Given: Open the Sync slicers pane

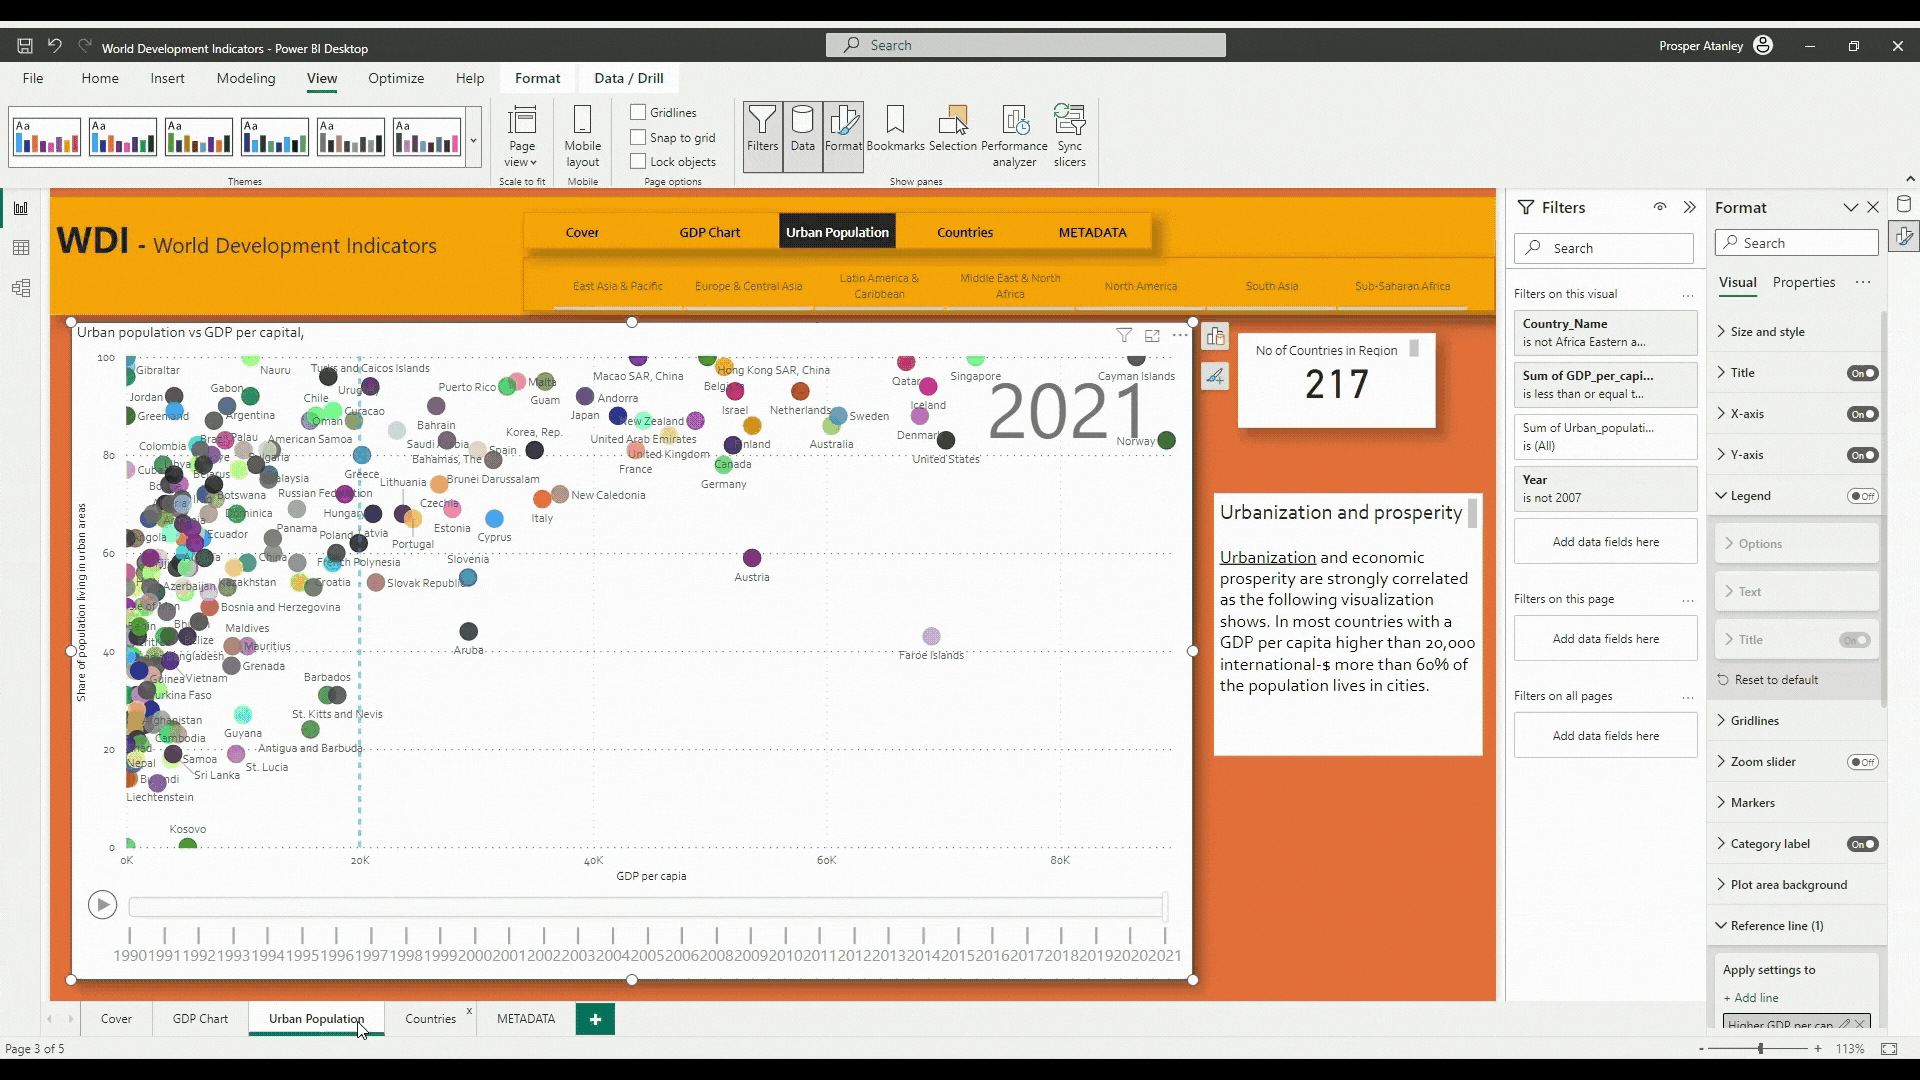Looking at the screenshot, I should 1069,135.
